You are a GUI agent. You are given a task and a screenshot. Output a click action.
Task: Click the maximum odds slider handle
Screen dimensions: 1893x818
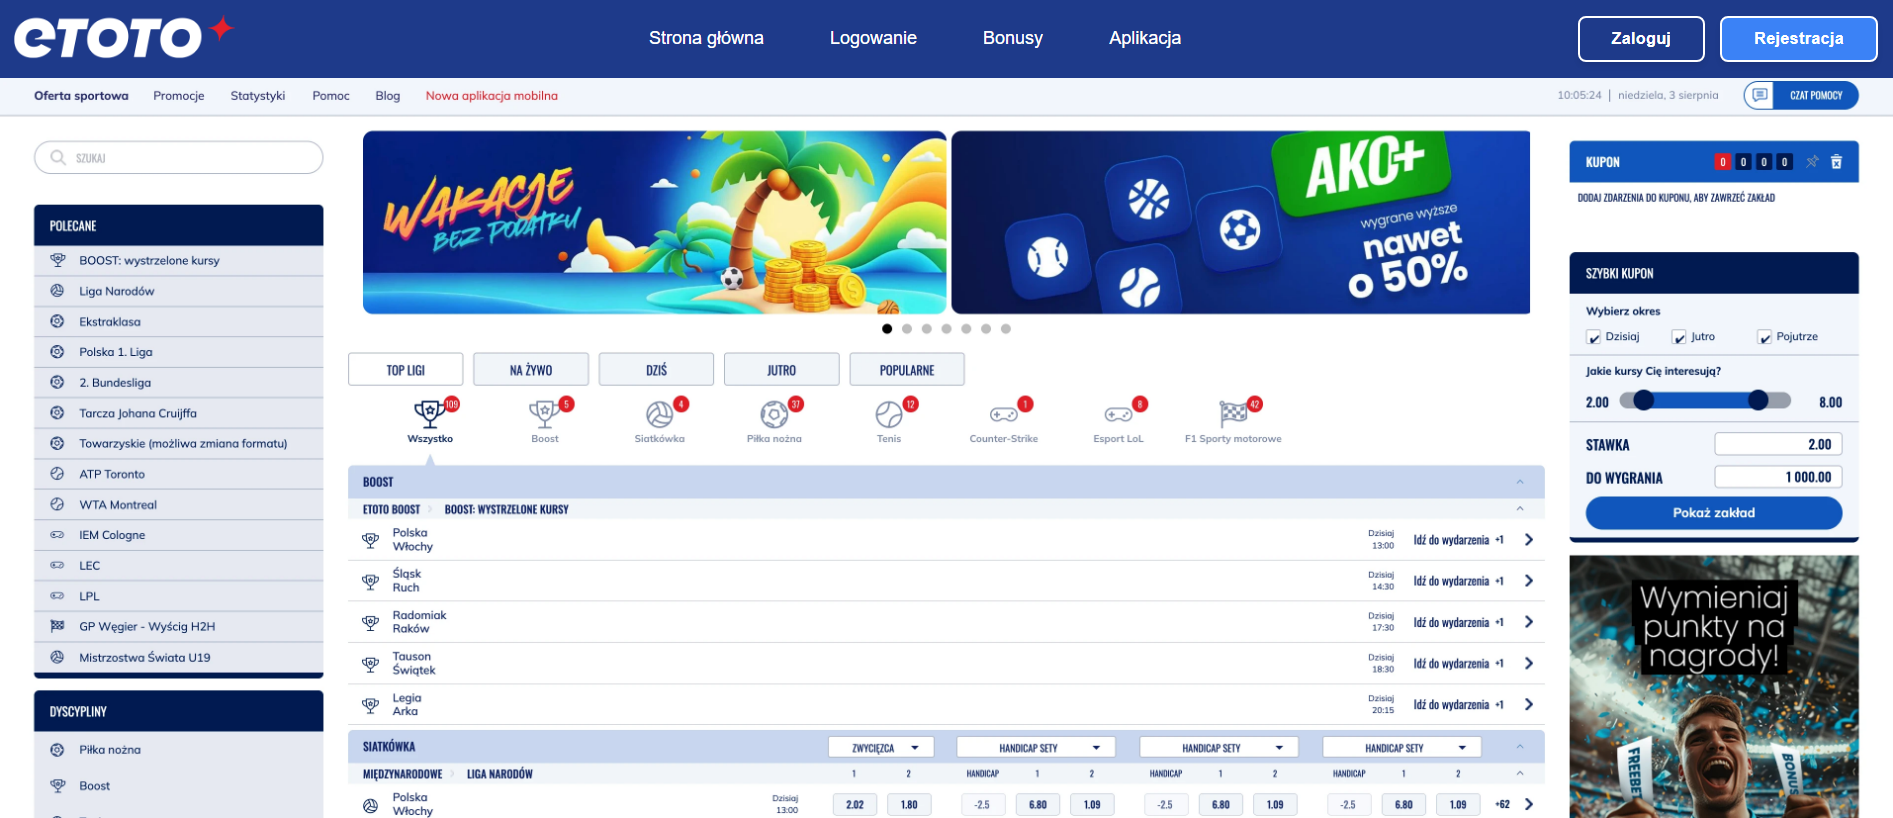tap(1758, 400)
